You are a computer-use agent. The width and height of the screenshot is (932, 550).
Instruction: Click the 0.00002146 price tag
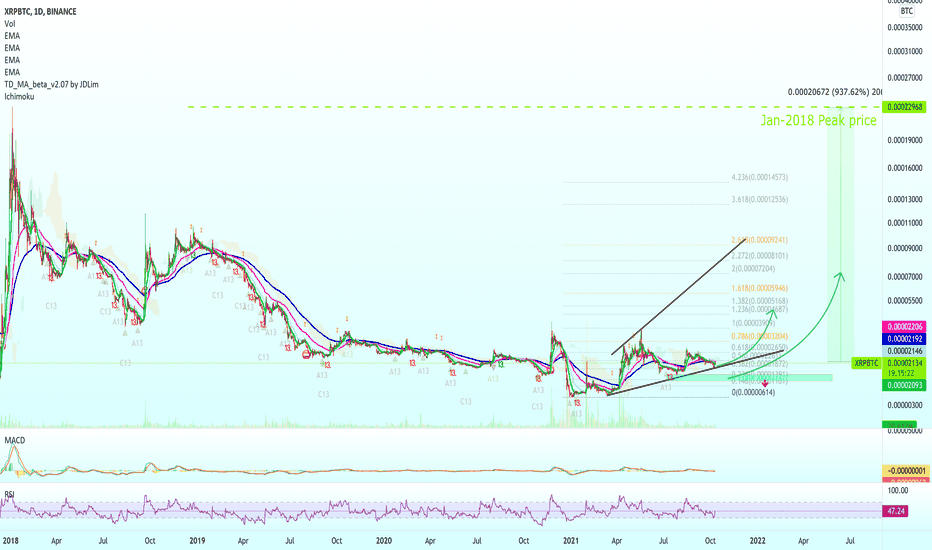[x=905, y=351]
